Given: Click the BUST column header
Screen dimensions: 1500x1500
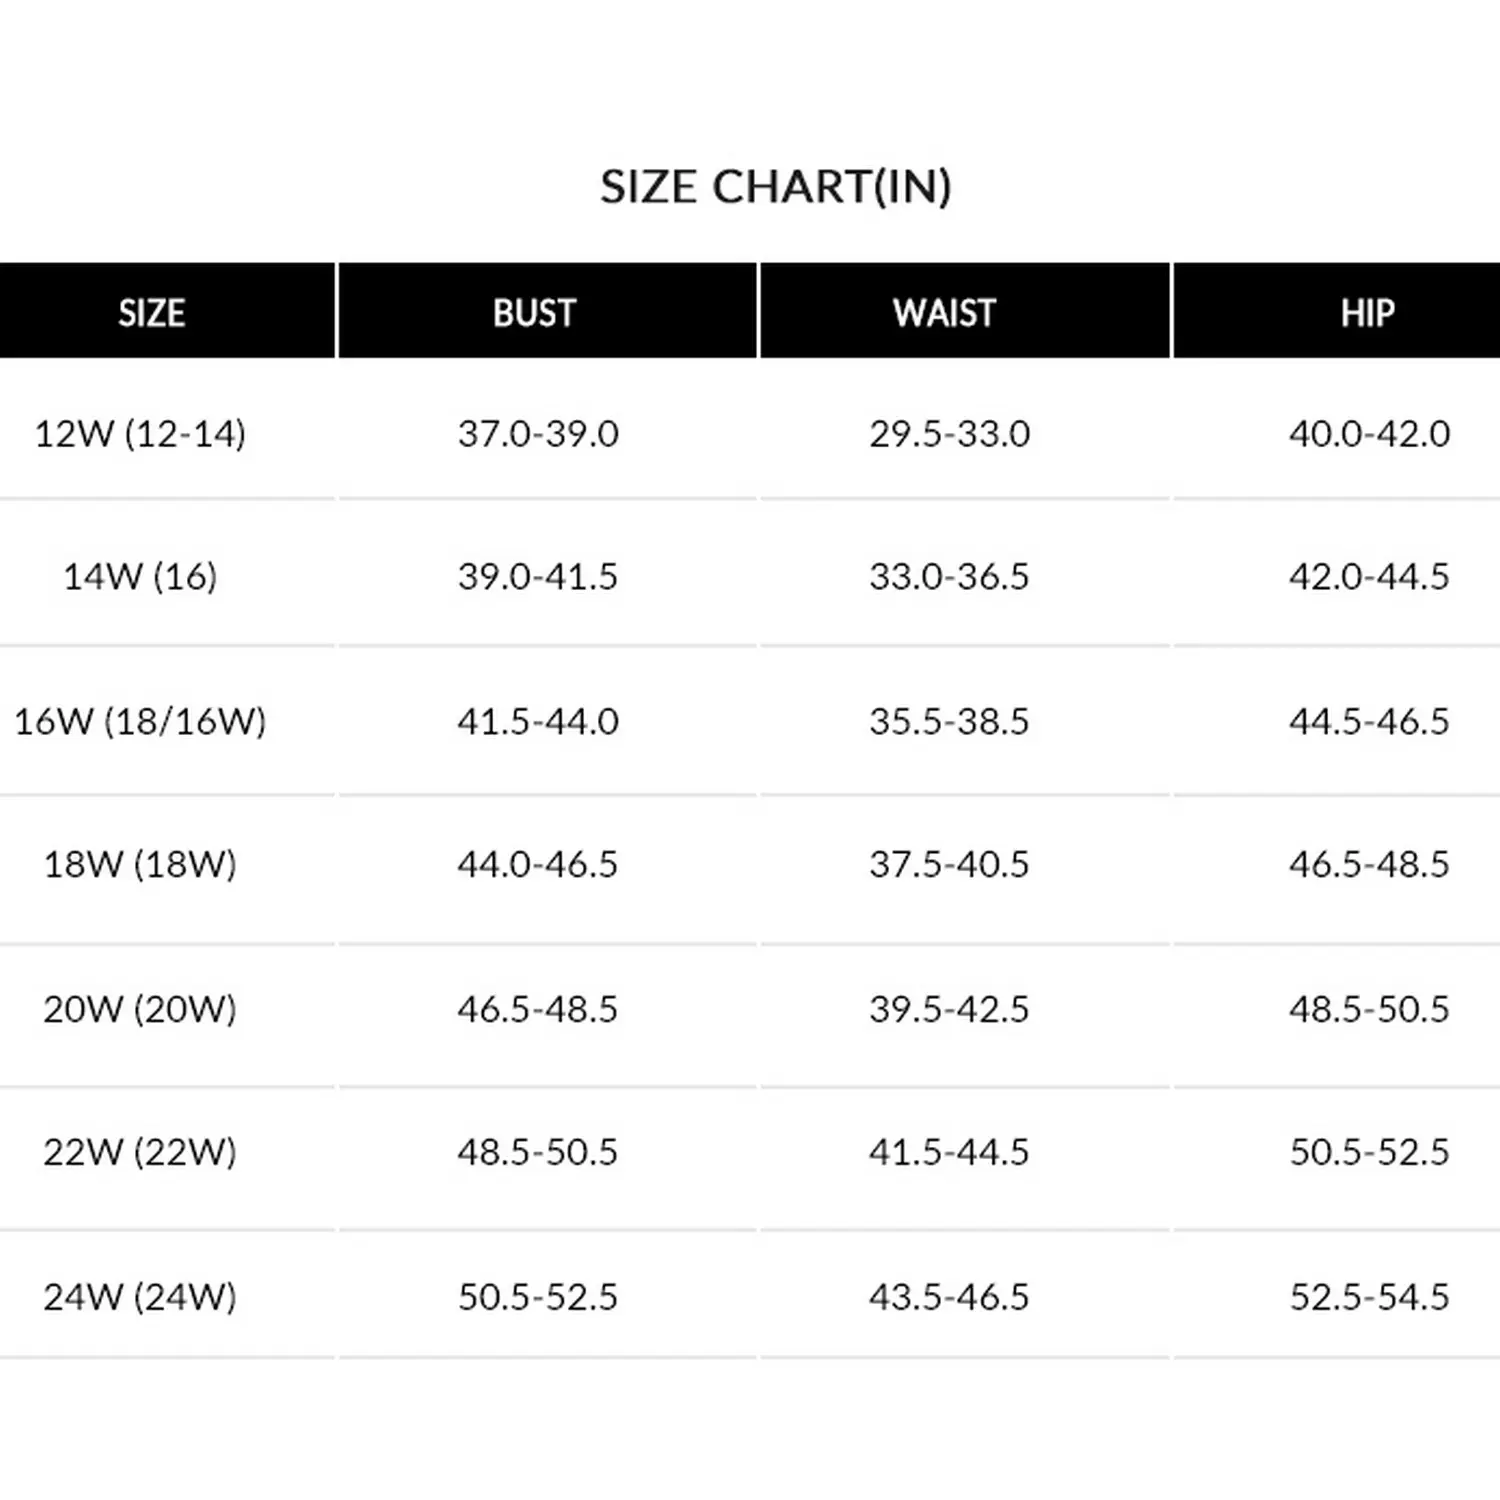Looking at the screenshot, I should 535,313.
